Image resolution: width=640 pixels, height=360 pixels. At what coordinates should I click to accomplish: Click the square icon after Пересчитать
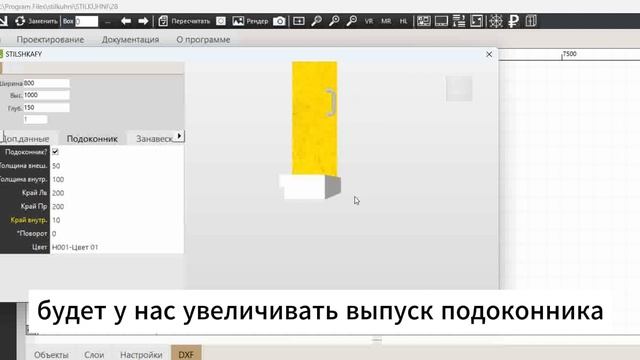221,21
